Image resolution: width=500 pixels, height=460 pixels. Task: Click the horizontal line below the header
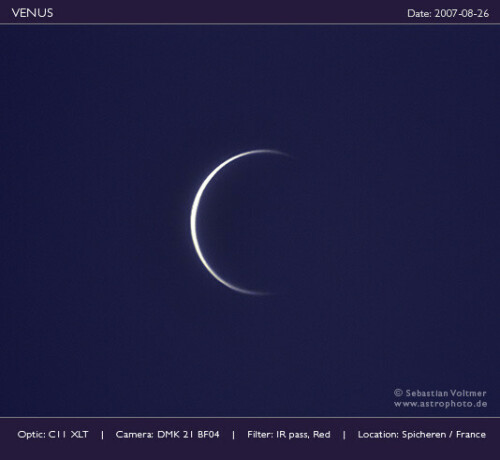pos(250,24)
